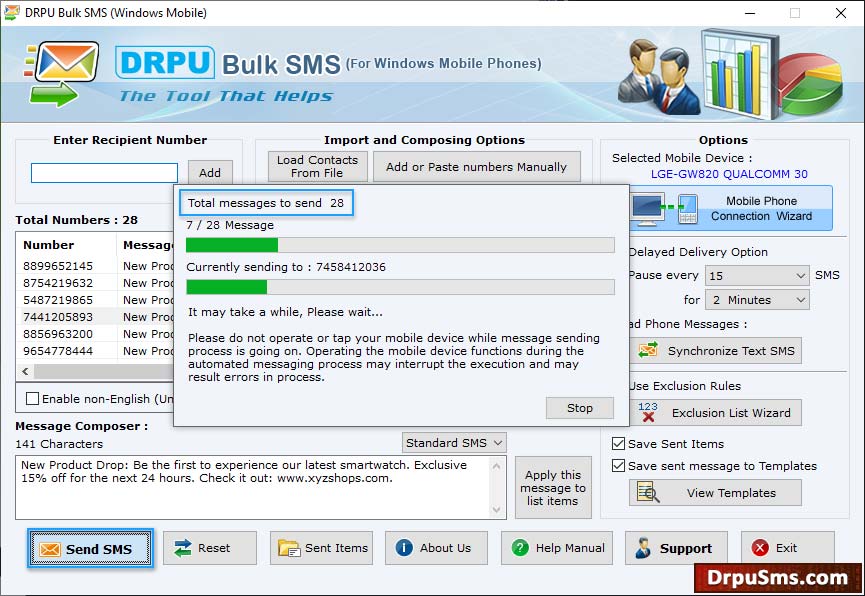
Task: Click the red Exit cross icon
Action: click(760, 547)
